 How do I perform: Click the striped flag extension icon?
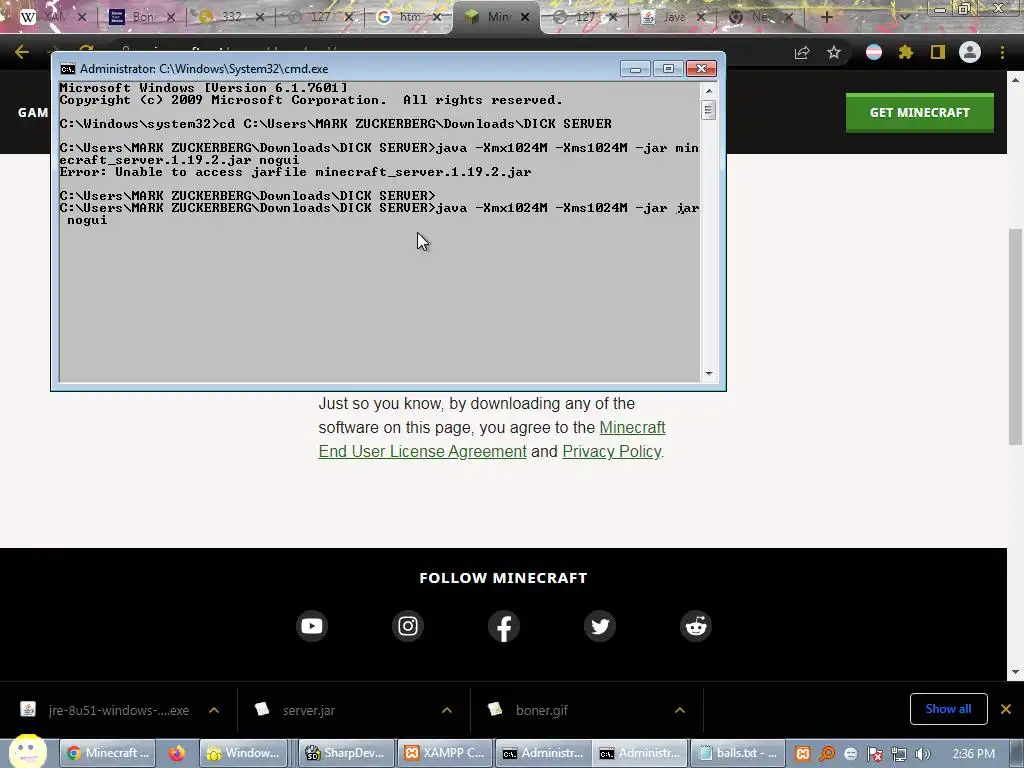point(874,52)
